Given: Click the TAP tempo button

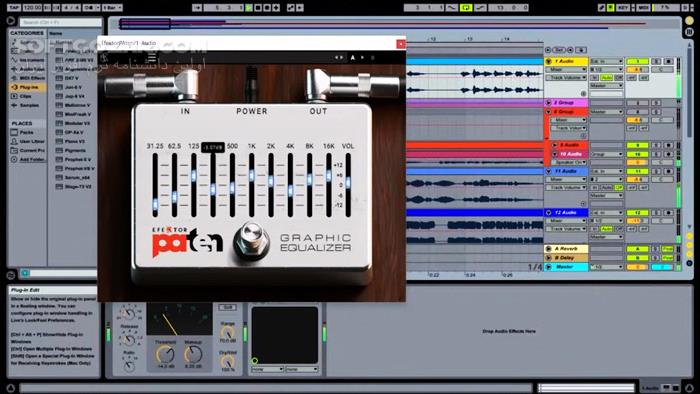Looking at the screenshot, I should (x=14, y=8).
